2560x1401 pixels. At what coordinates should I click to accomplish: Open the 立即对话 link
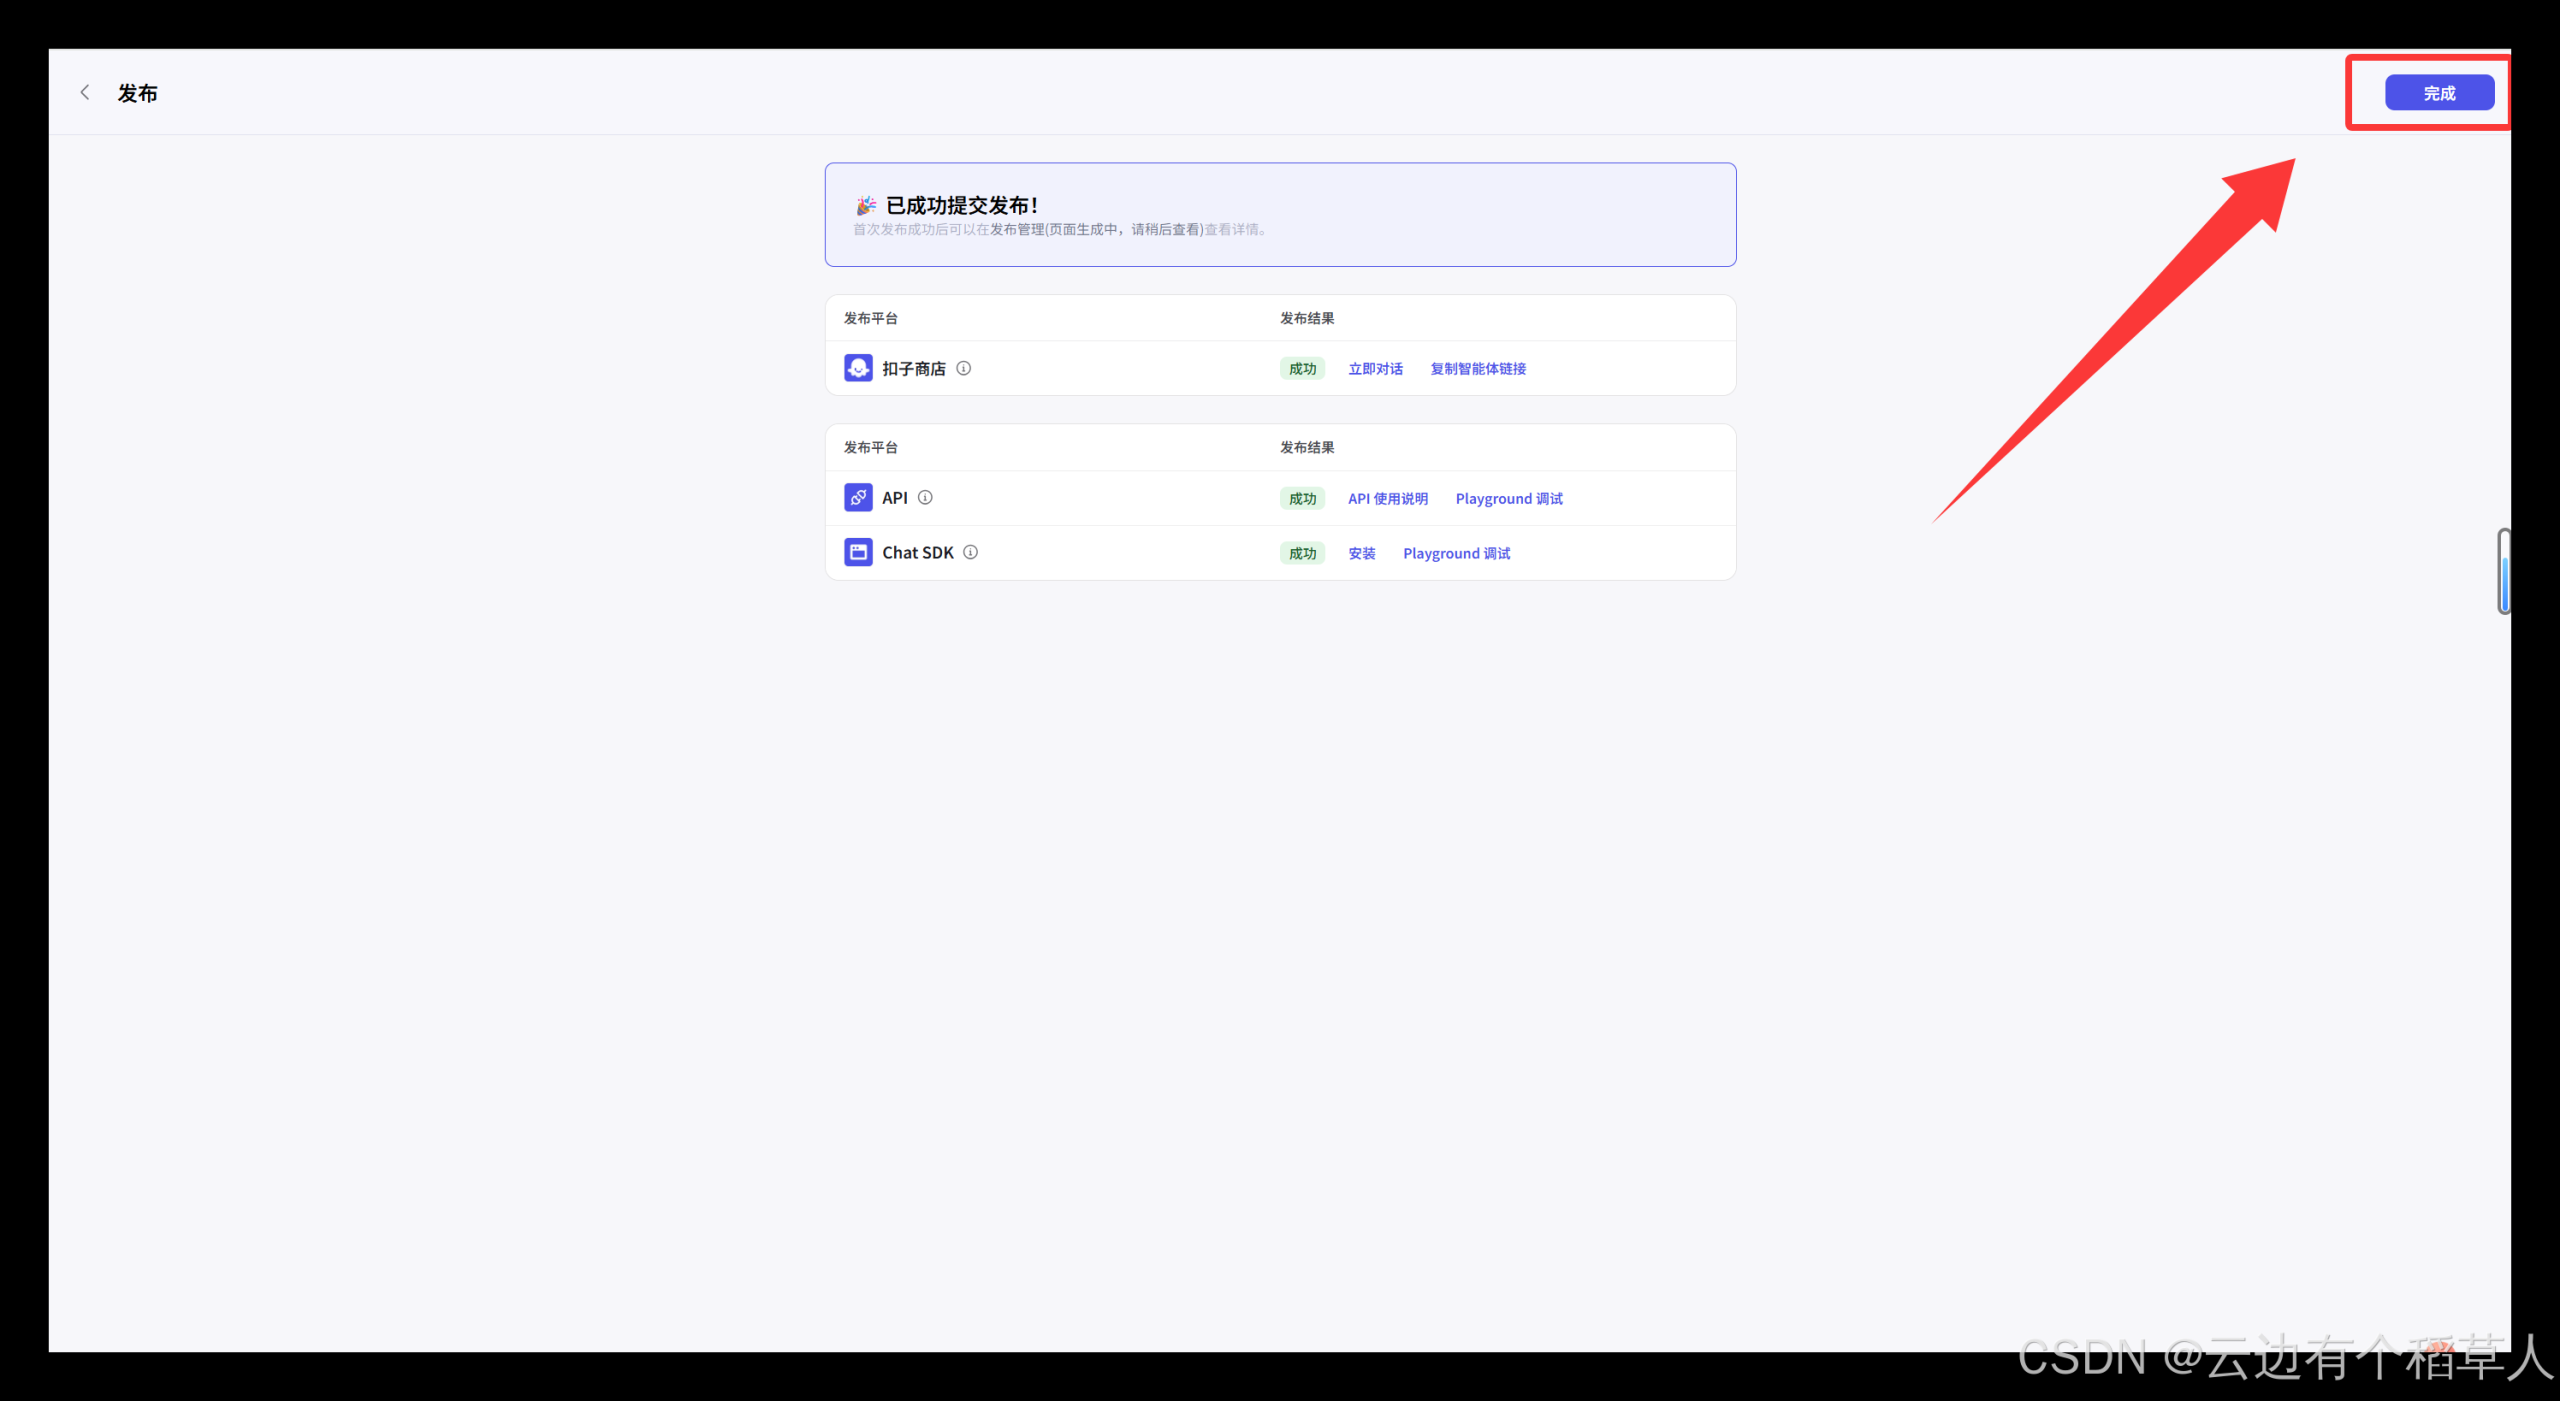(1375, 369)
